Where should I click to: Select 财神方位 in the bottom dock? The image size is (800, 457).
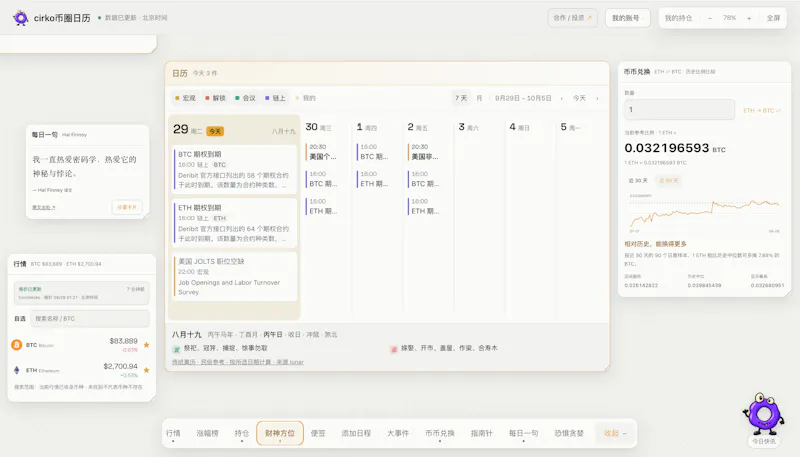coord(280,433)
